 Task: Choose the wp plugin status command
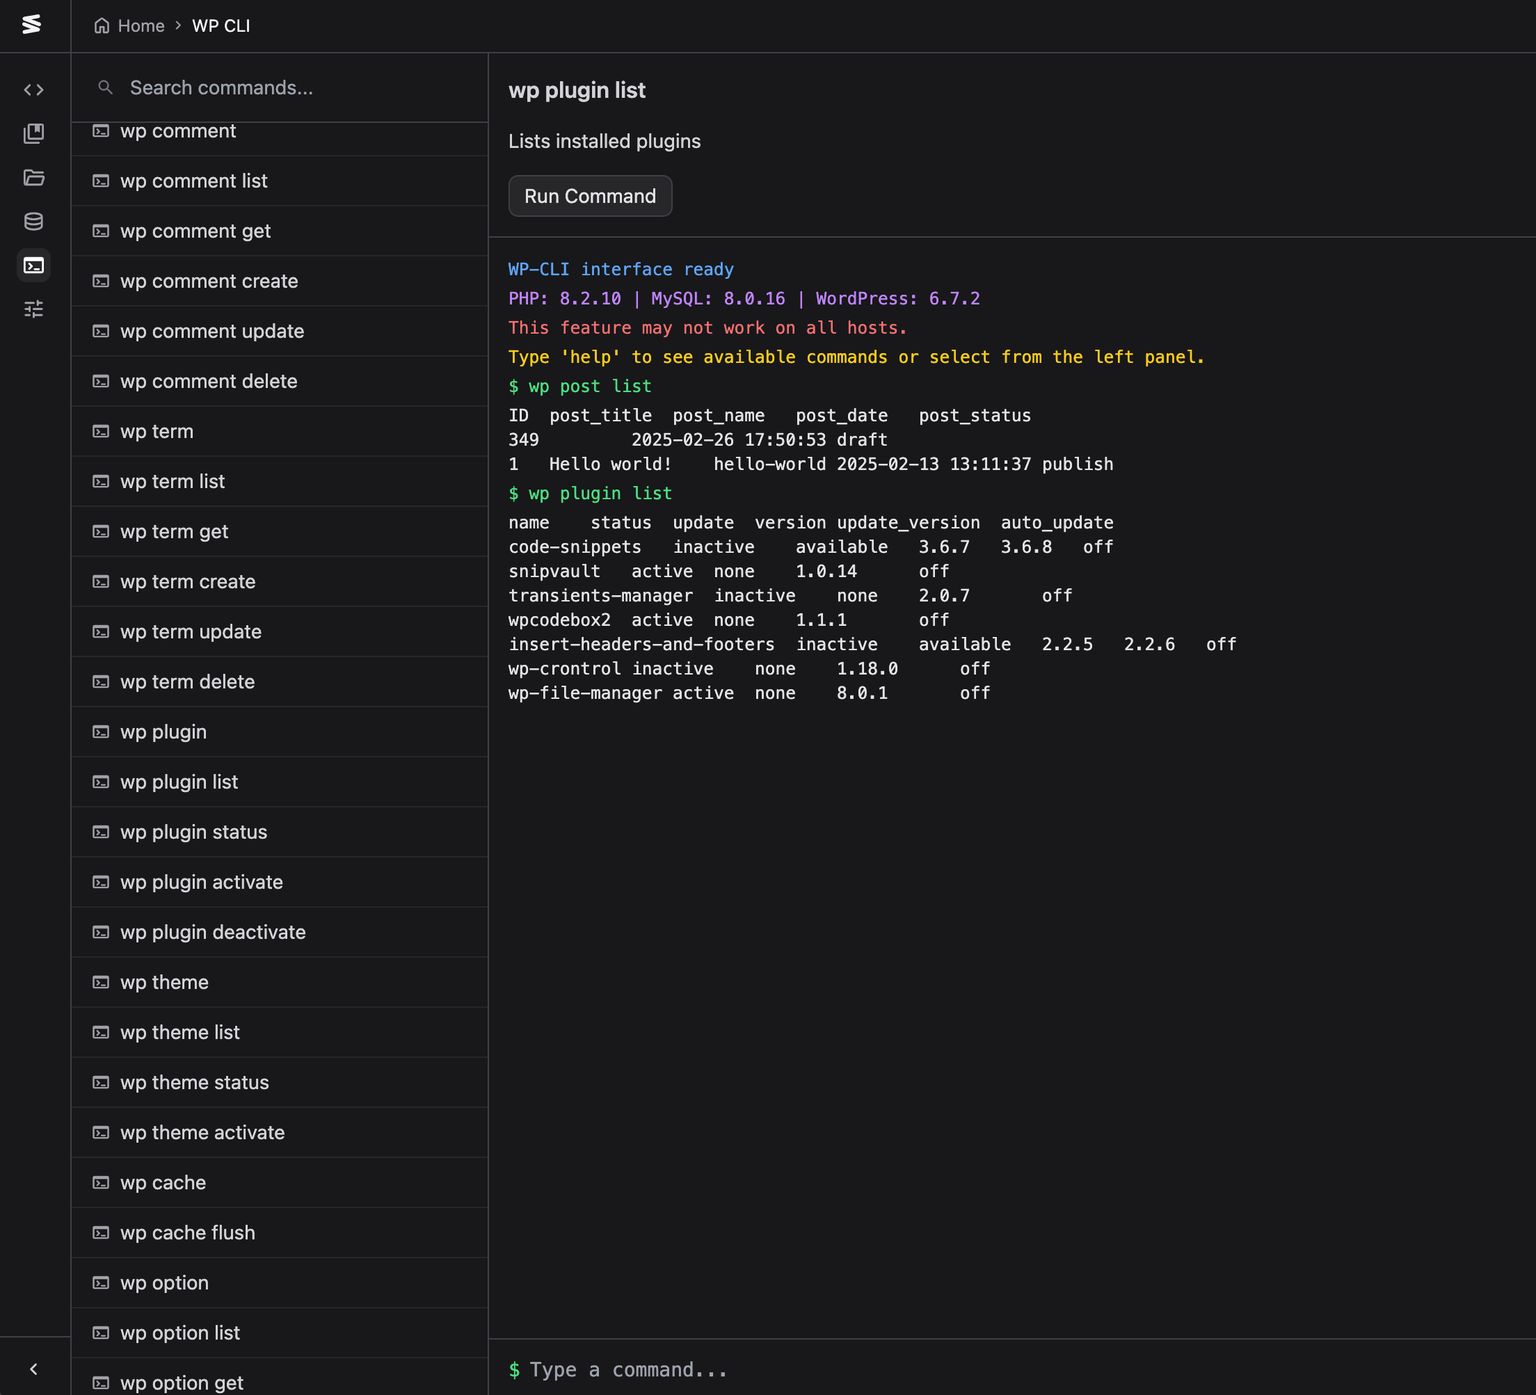pyautogui.click(x=280, y=832)
